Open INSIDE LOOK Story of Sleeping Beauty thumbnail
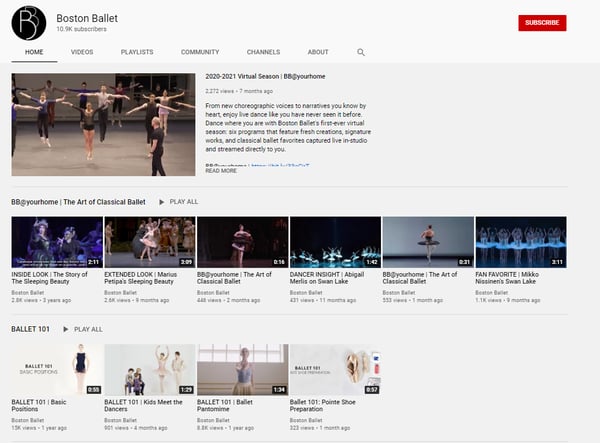Screen dimensions: 600x443 click(x=57, y=242)
